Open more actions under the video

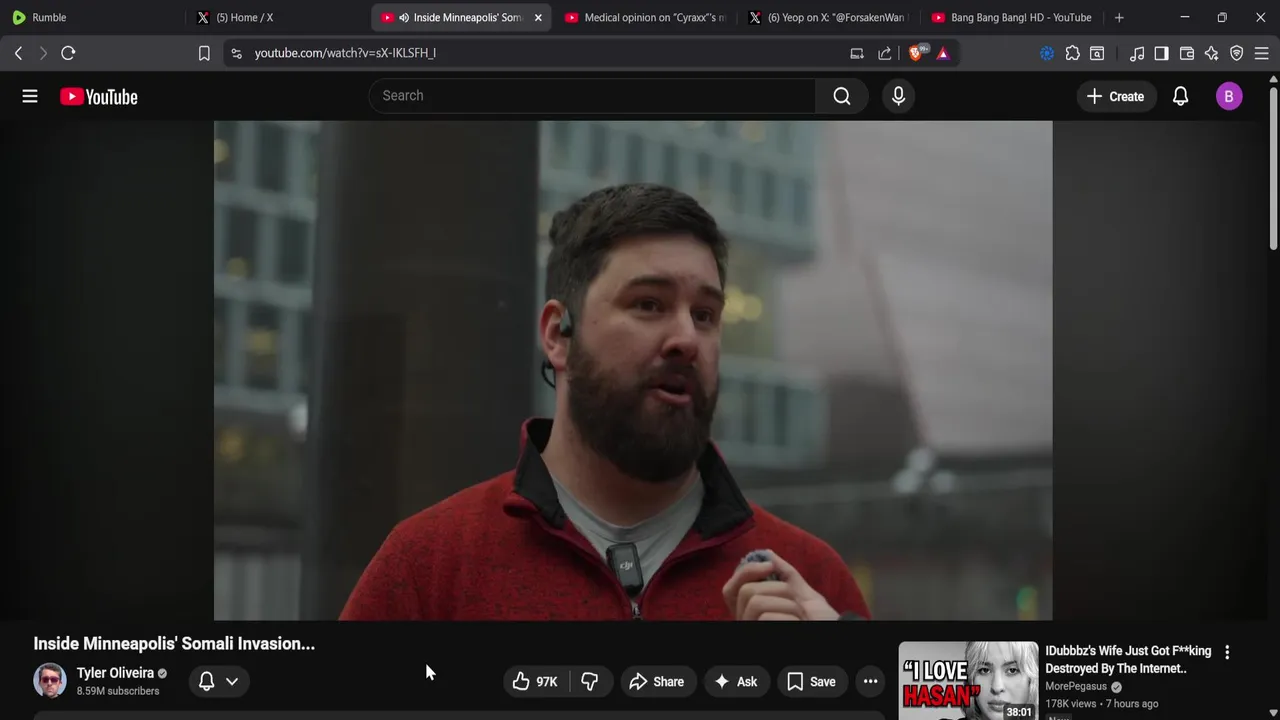tap(870, 682)
